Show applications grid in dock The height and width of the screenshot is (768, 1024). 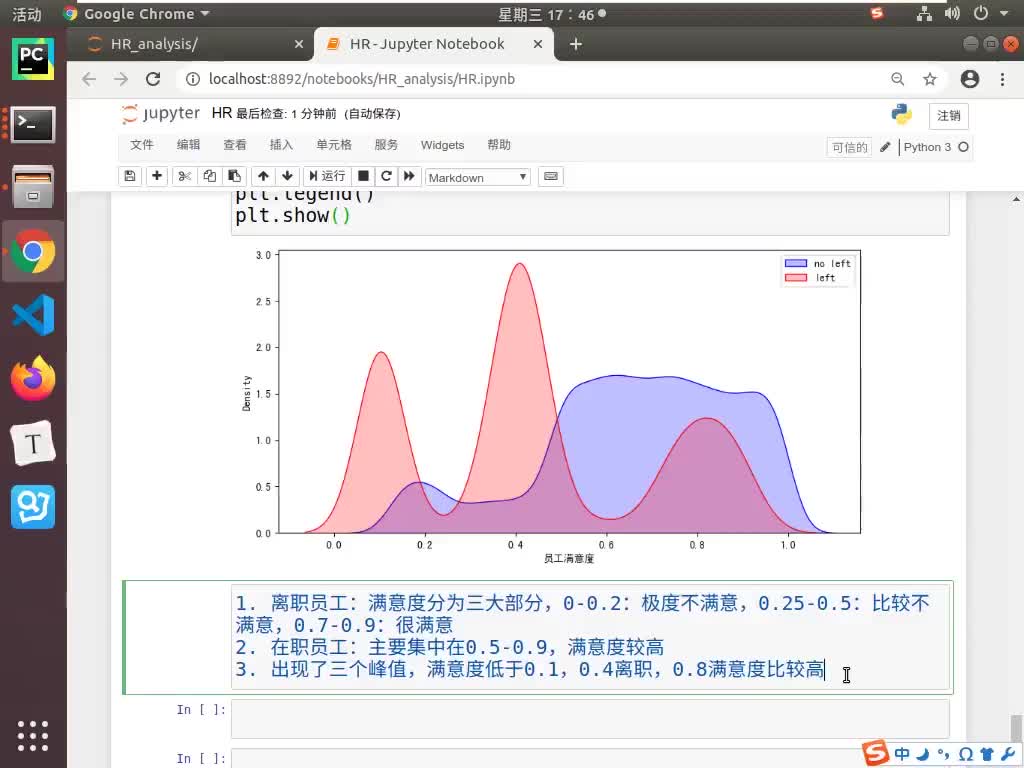(x=33, y=736)
